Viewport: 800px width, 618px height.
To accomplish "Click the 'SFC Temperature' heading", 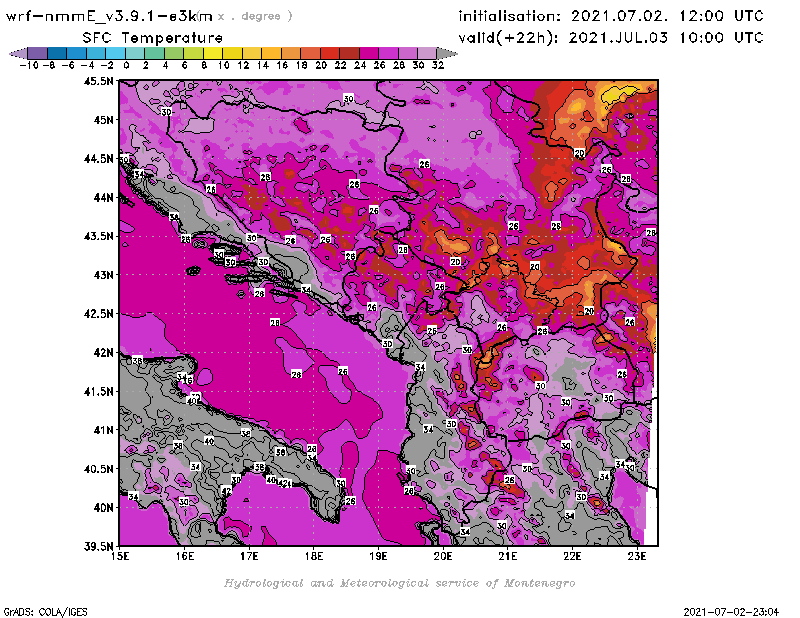I will coord(153,38).
